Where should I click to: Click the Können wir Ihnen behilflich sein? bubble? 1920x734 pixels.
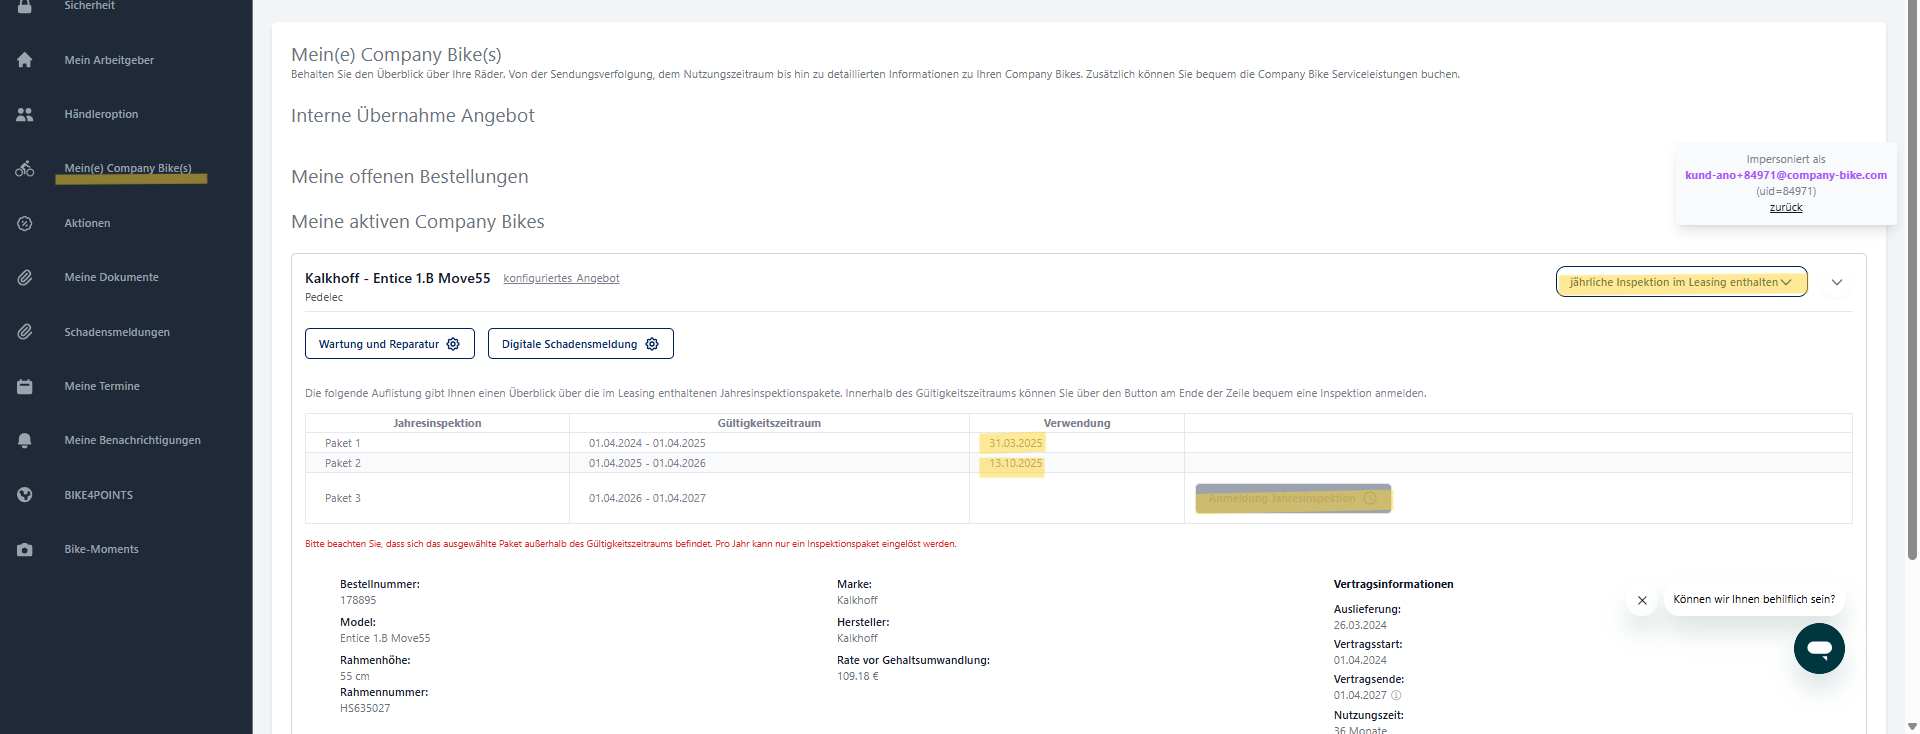point(1754,600)
